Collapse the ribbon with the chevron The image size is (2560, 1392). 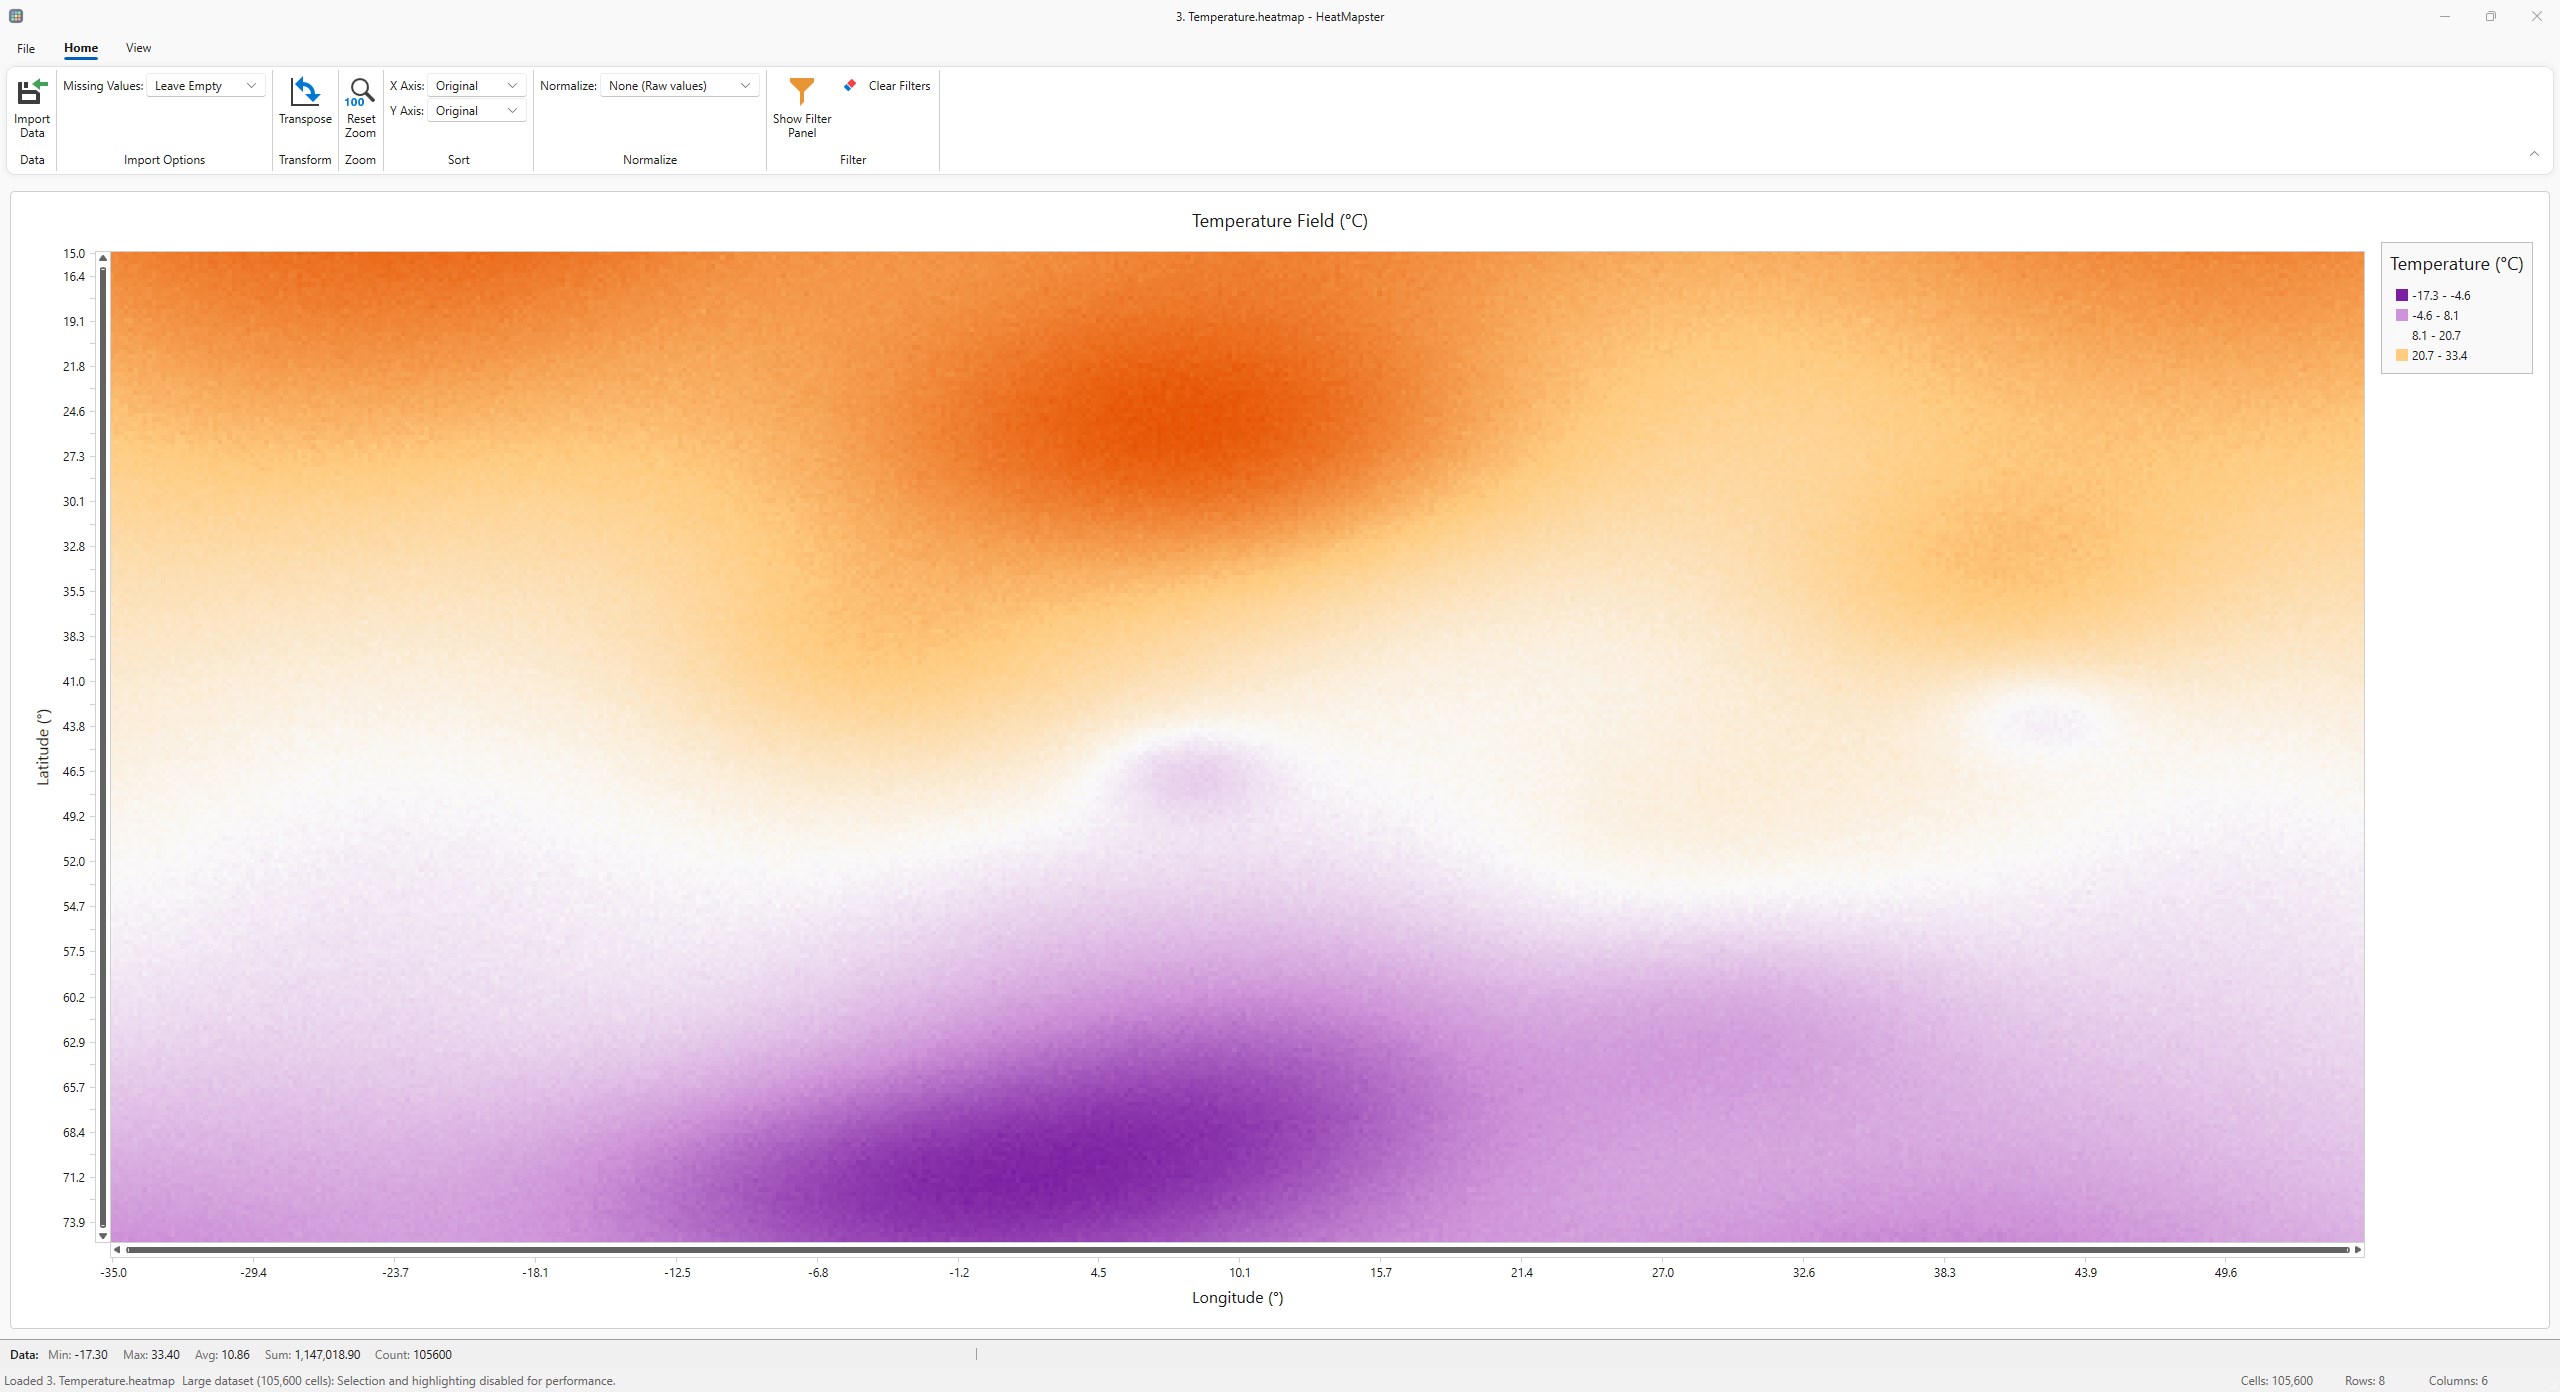tap(2534, 152)
